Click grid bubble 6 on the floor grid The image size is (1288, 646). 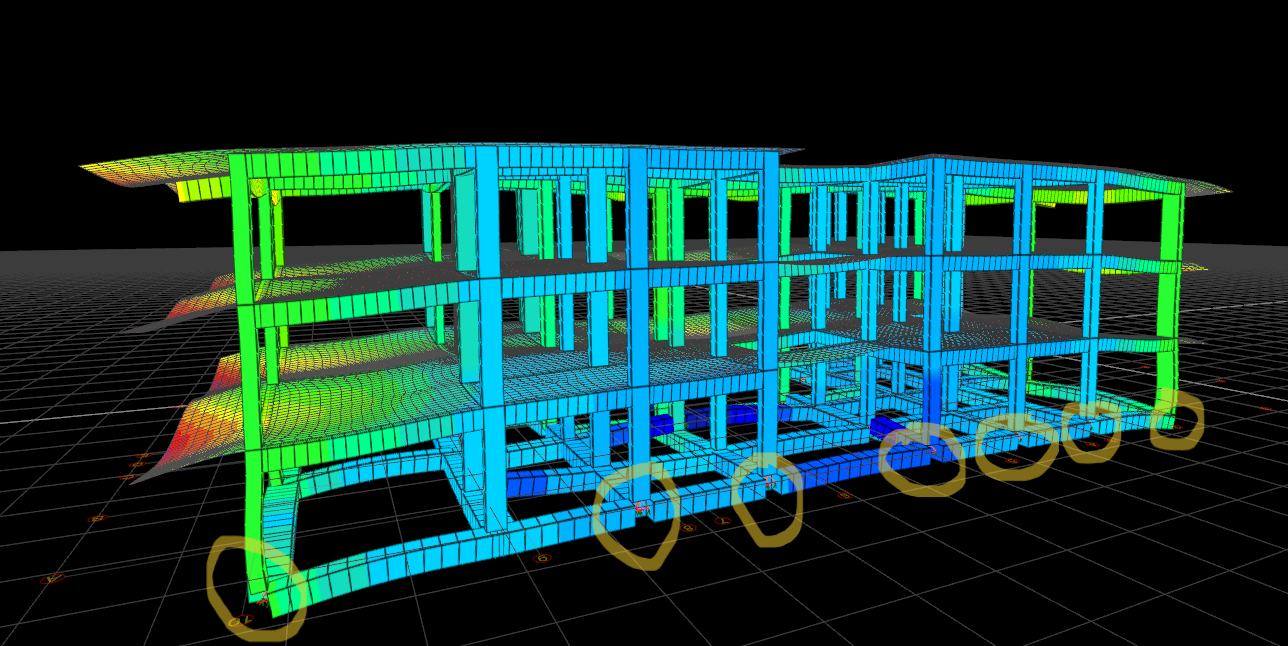pyautogui.click(x=843, y=494)
